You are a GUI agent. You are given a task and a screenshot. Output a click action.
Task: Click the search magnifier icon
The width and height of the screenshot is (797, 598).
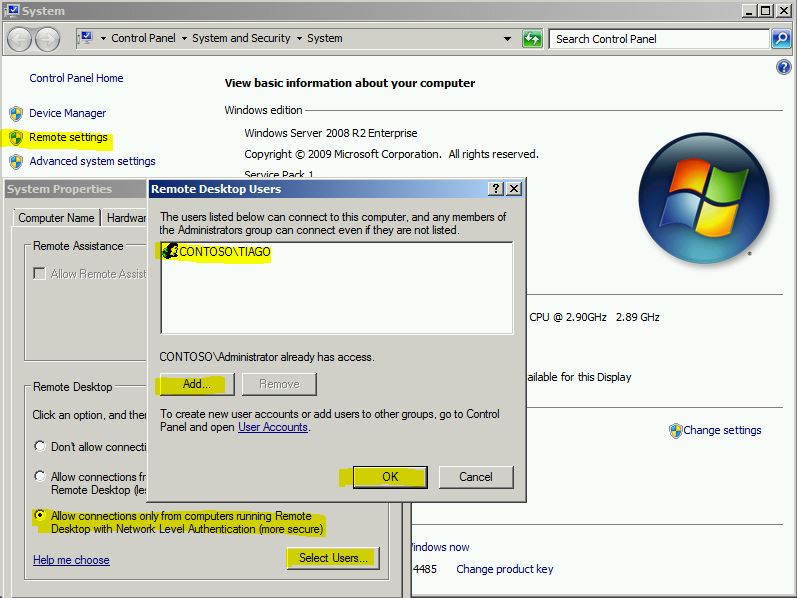(x=781, y=39)
